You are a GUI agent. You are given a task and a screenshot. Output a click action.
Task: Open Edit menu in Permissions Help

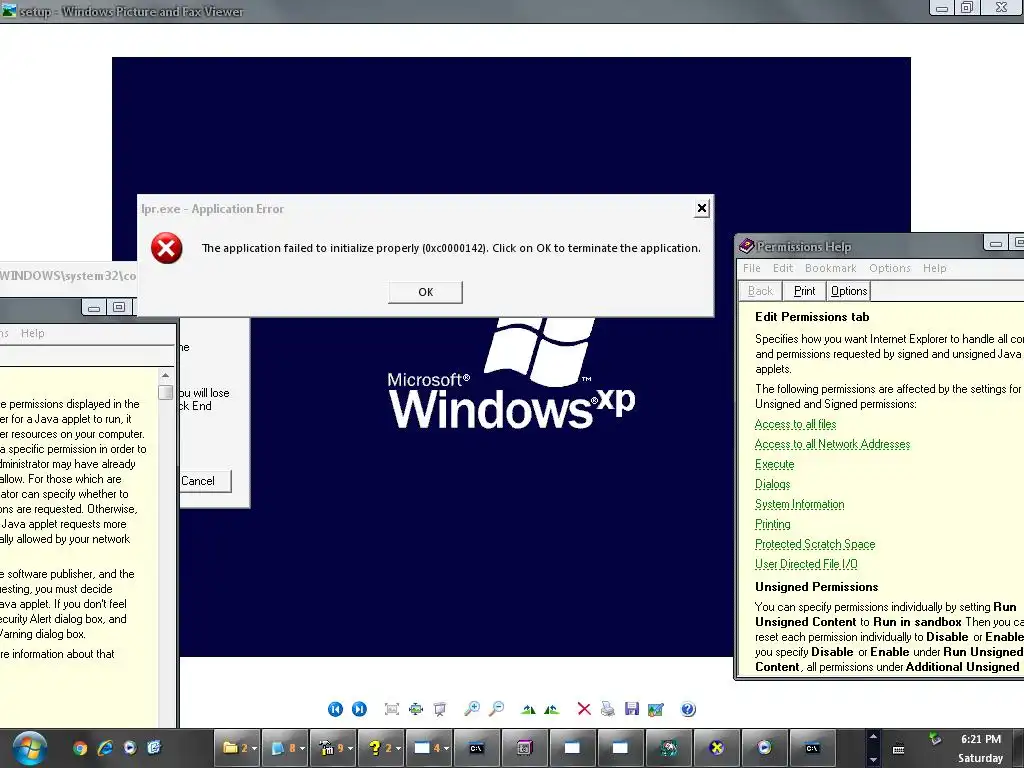[x=783, y=268]
